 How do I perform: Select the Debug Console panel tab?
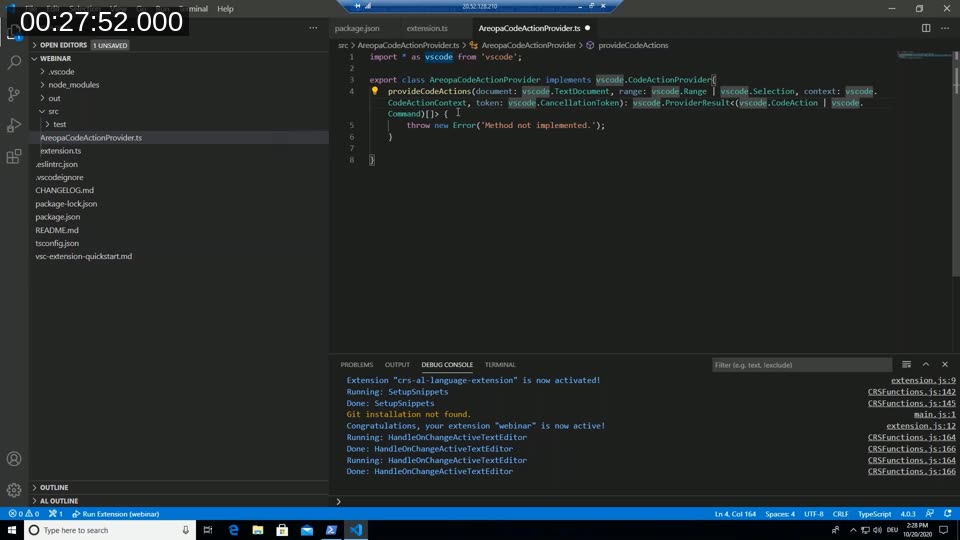coord(447,365)
